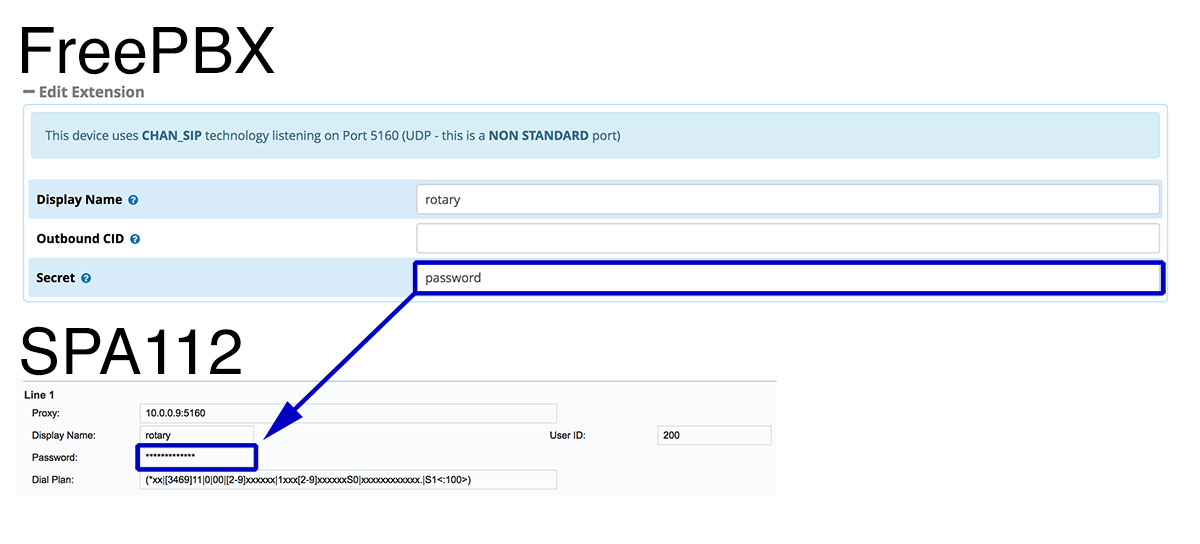Select the 'User ID:' label
1200x544 pixels.
pyautogui.click(x=567, y=435)
